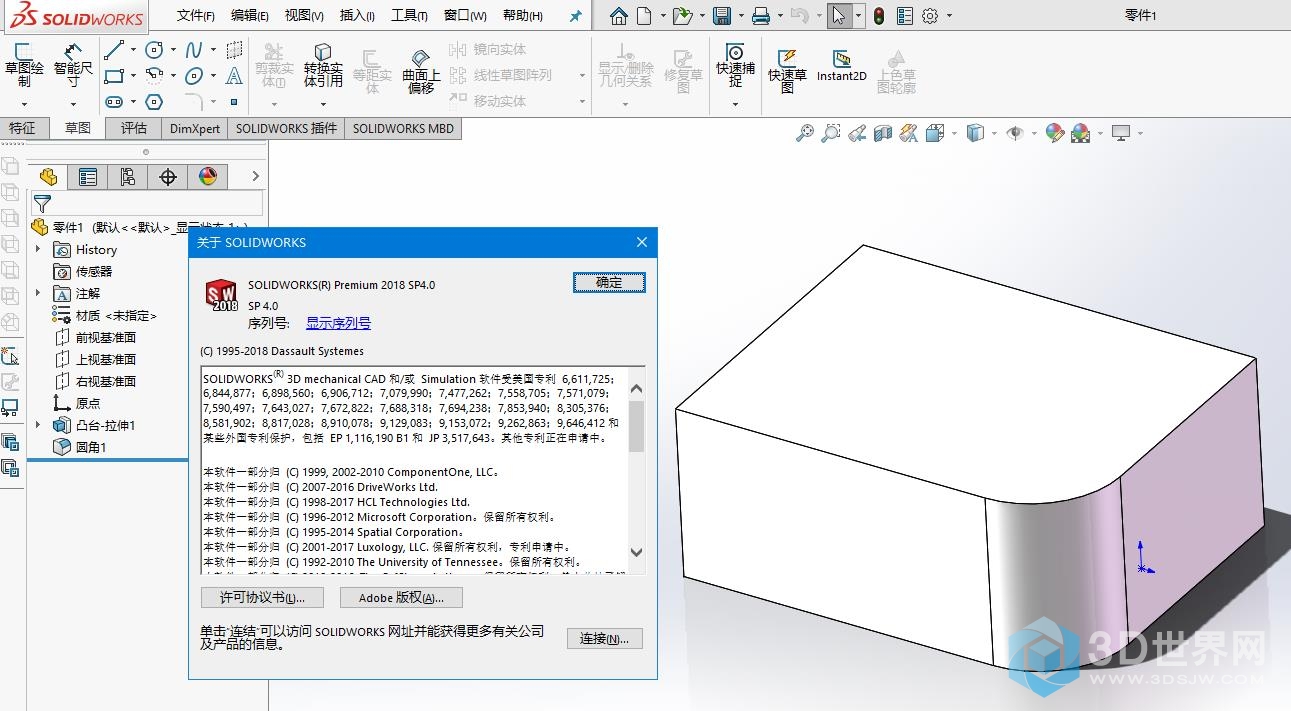This screenshot has width=1291, height=711.
Task: Click the Print icon
Action: (761, 16)
